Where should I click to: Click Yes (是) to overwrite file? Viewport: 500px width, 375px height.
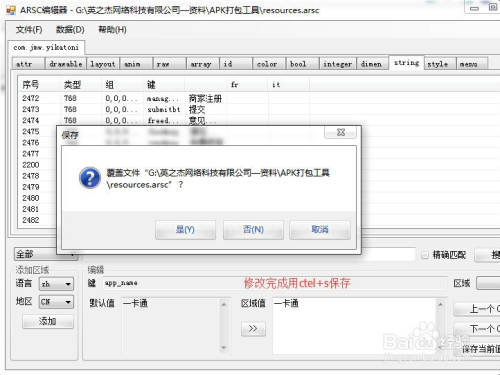(185, 230)
